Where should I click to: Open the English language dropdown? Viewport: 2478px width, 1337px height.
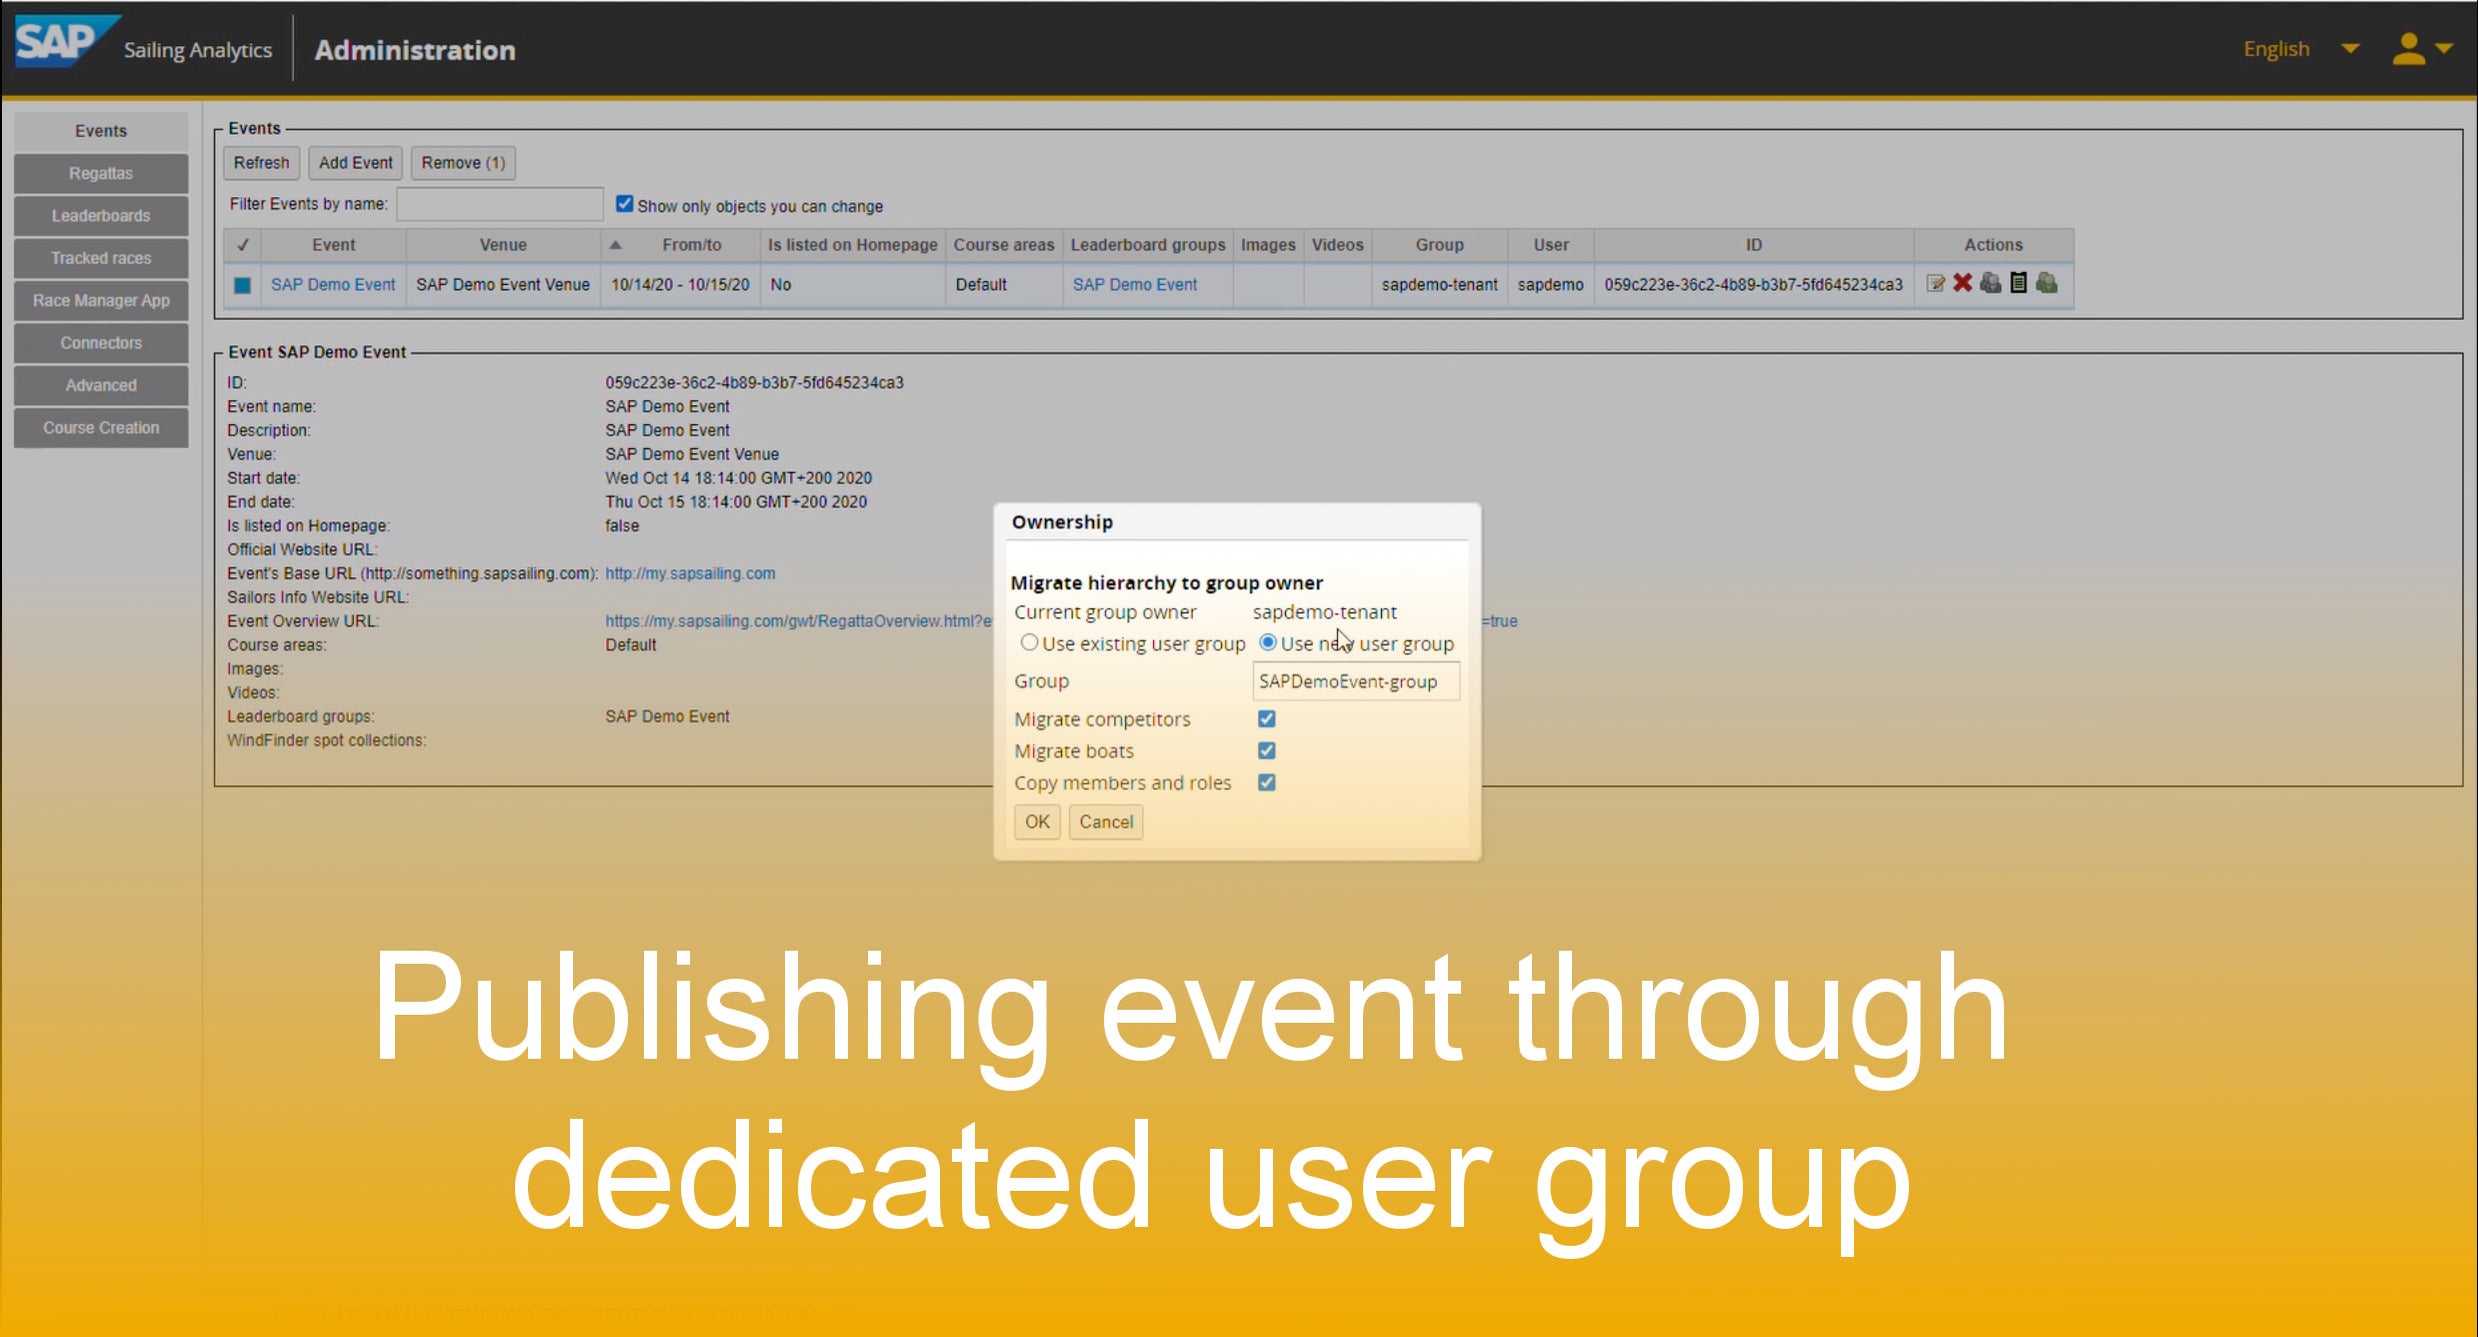pos(2275,47)
